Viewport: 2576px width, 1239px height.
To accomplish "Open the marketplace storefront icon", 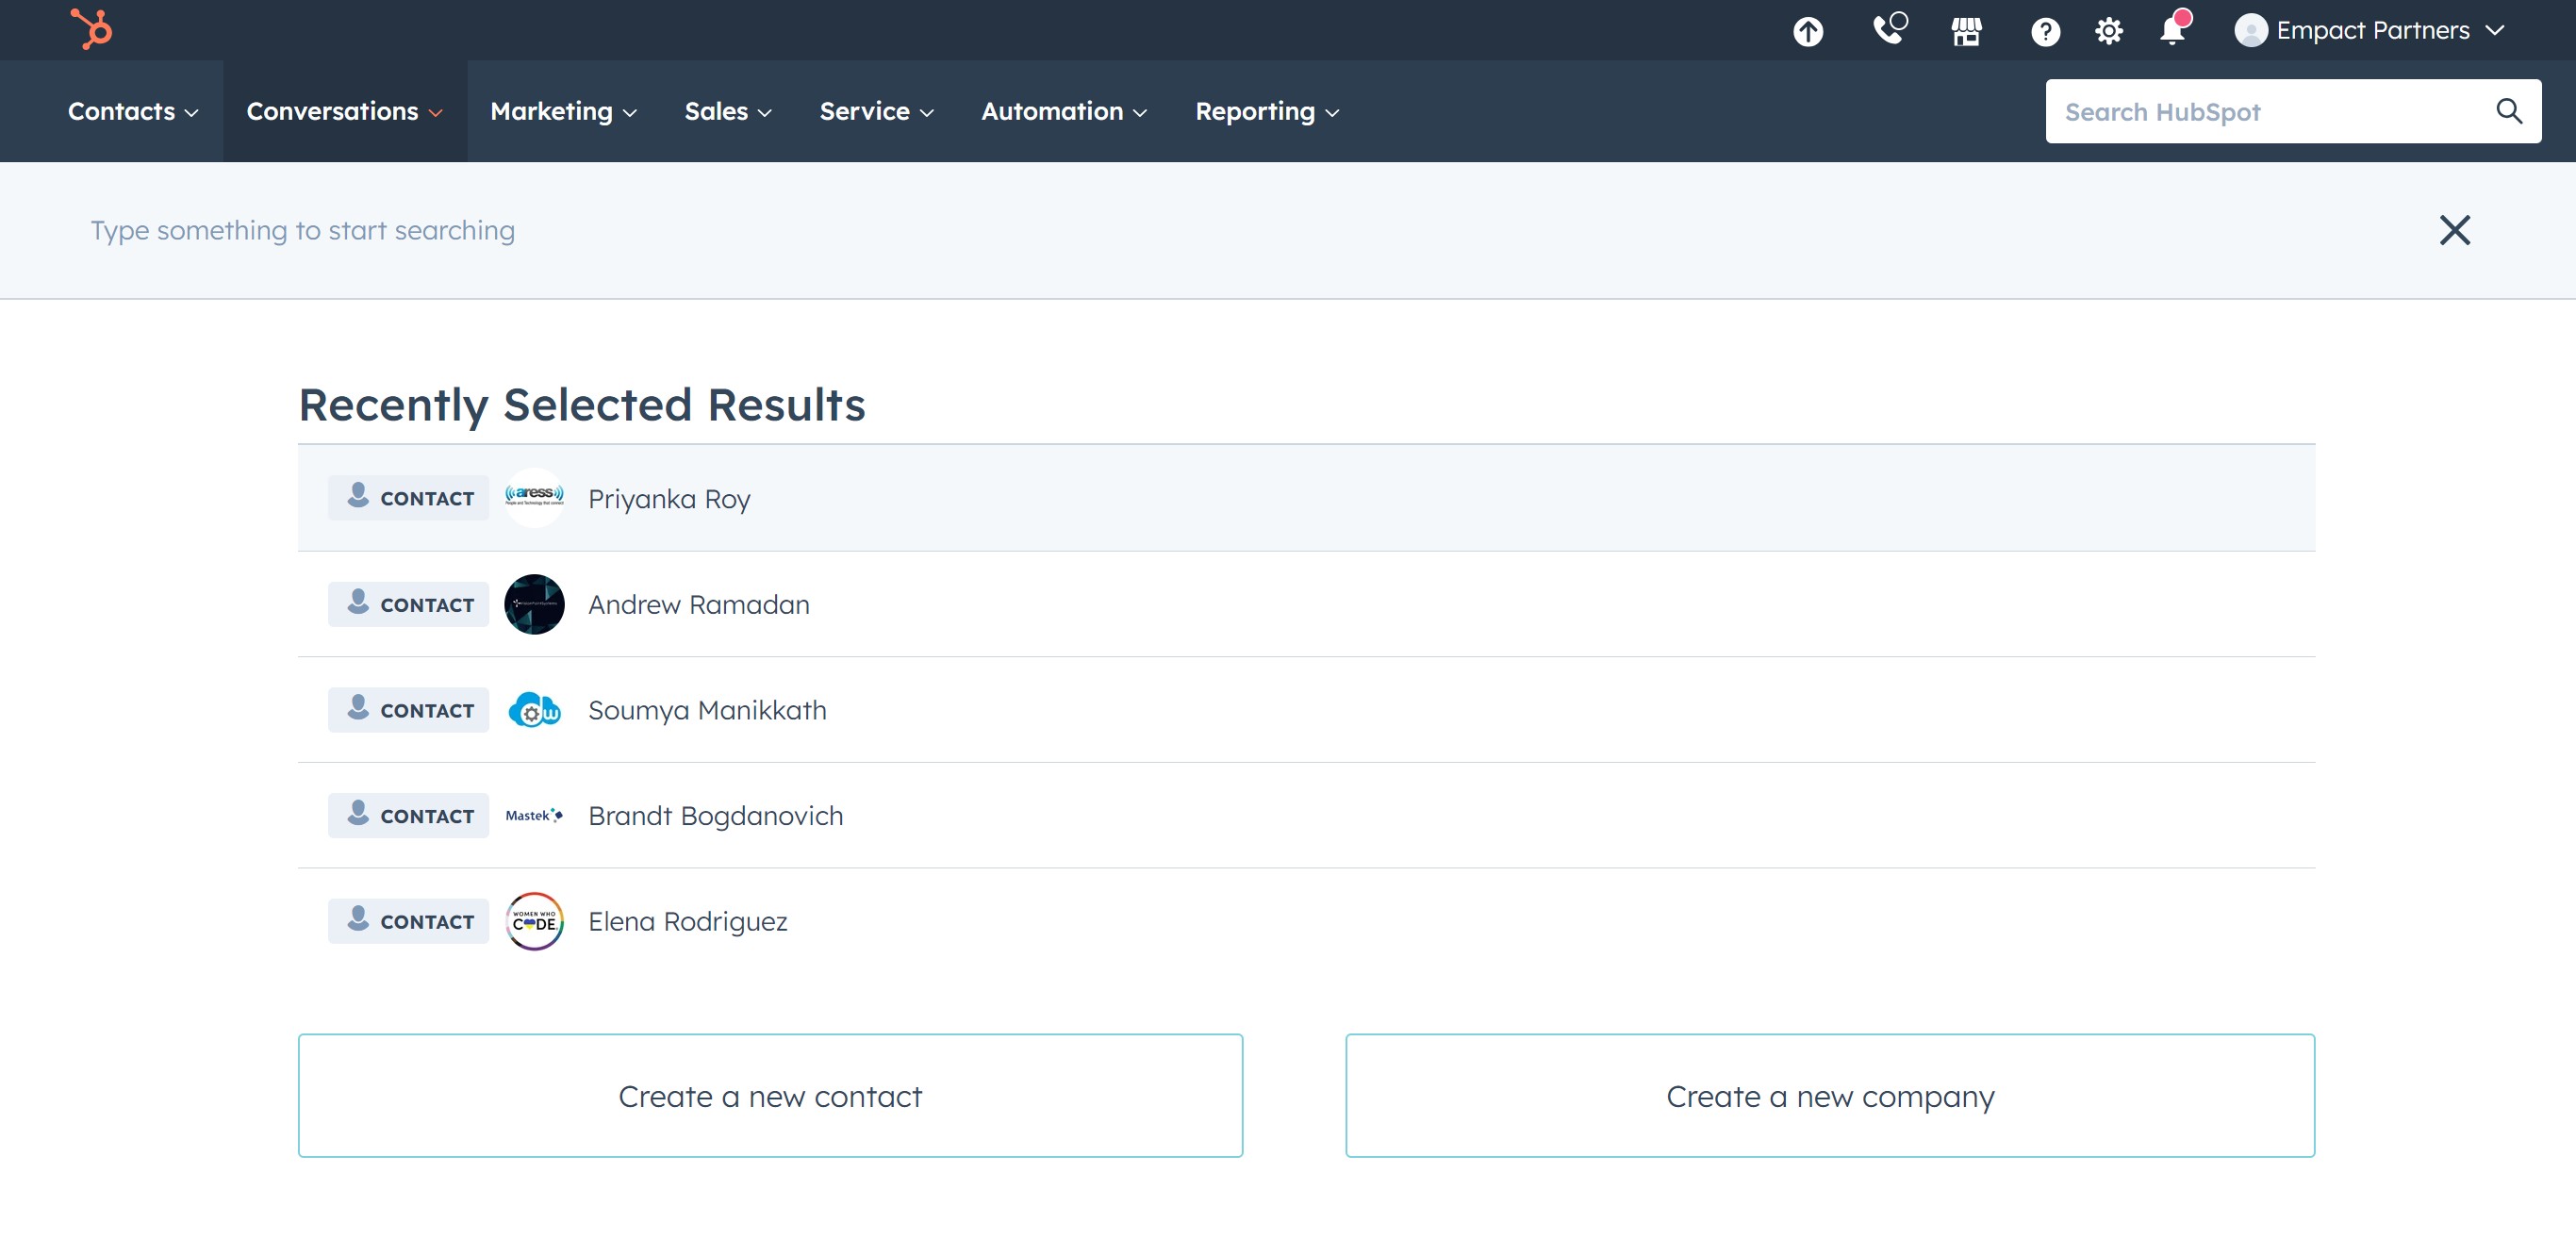I will coord(1966,31).
